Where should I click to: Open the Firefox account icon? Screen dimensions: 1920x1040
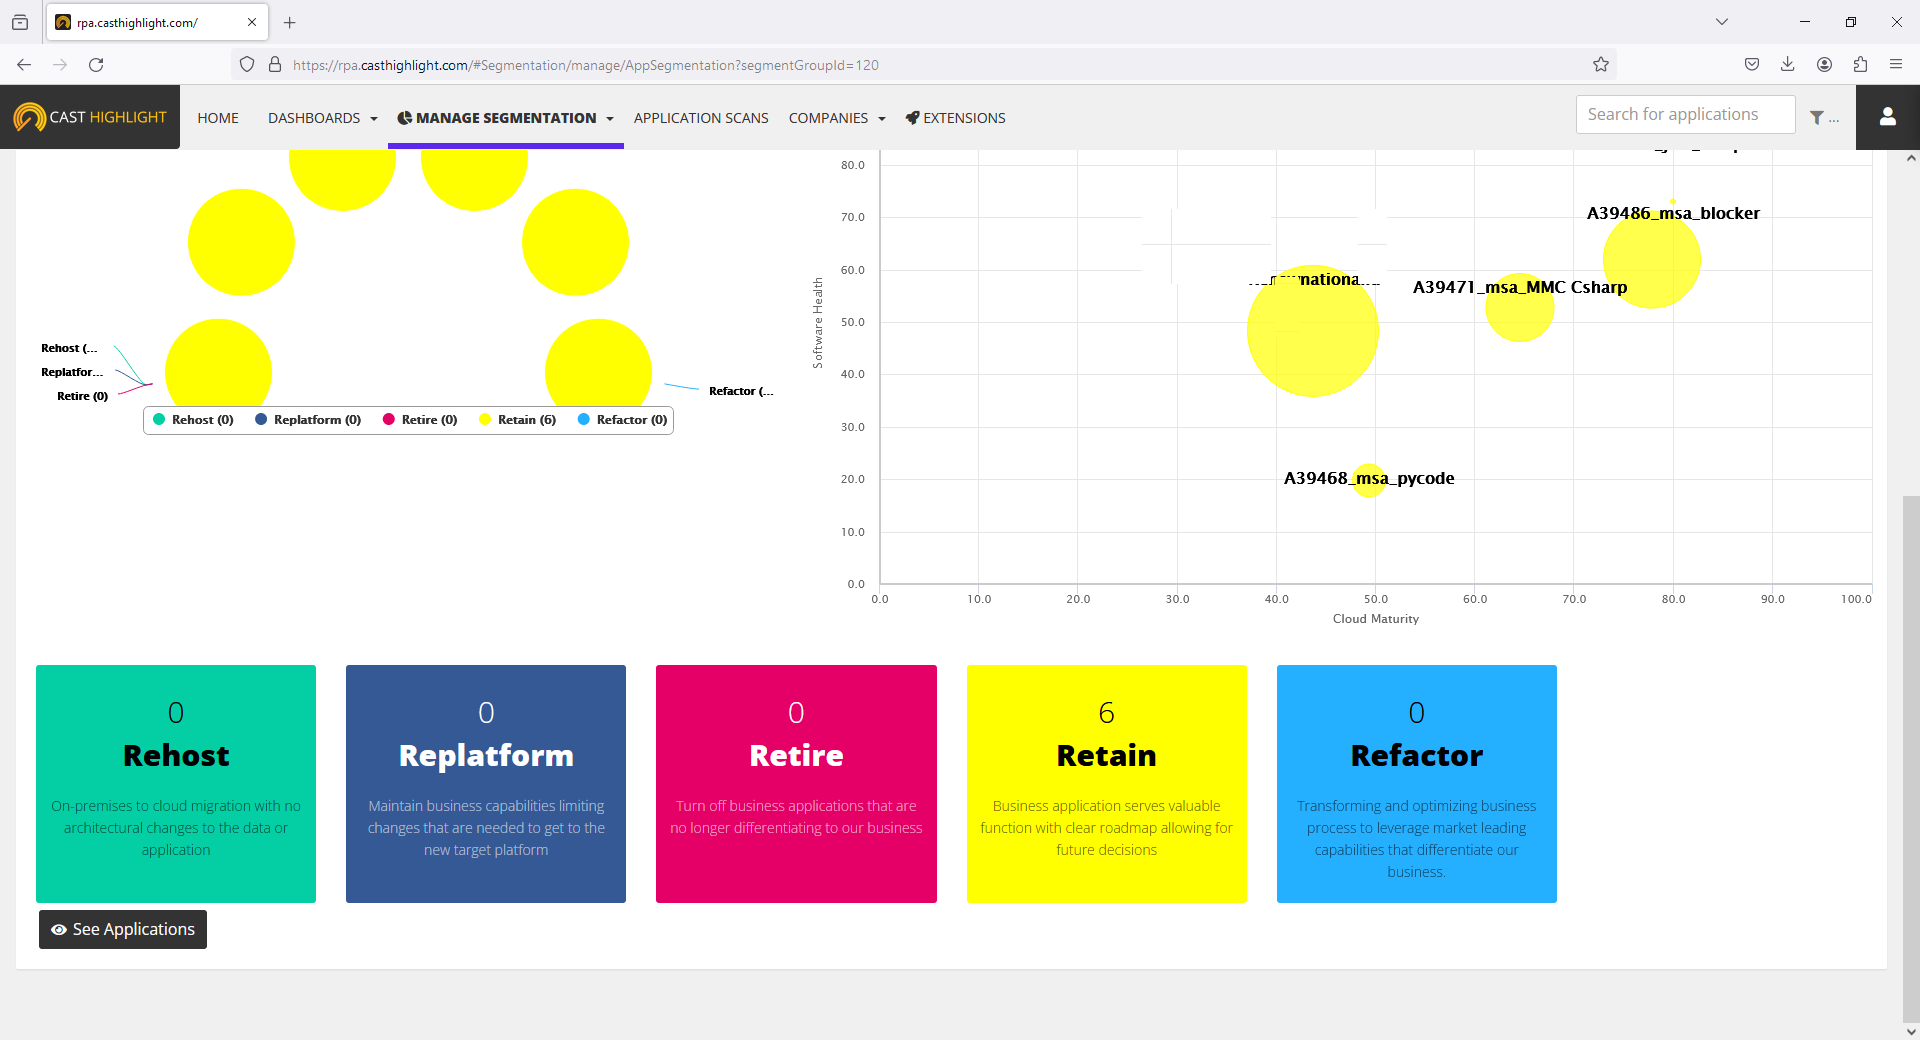(1824, 64)
